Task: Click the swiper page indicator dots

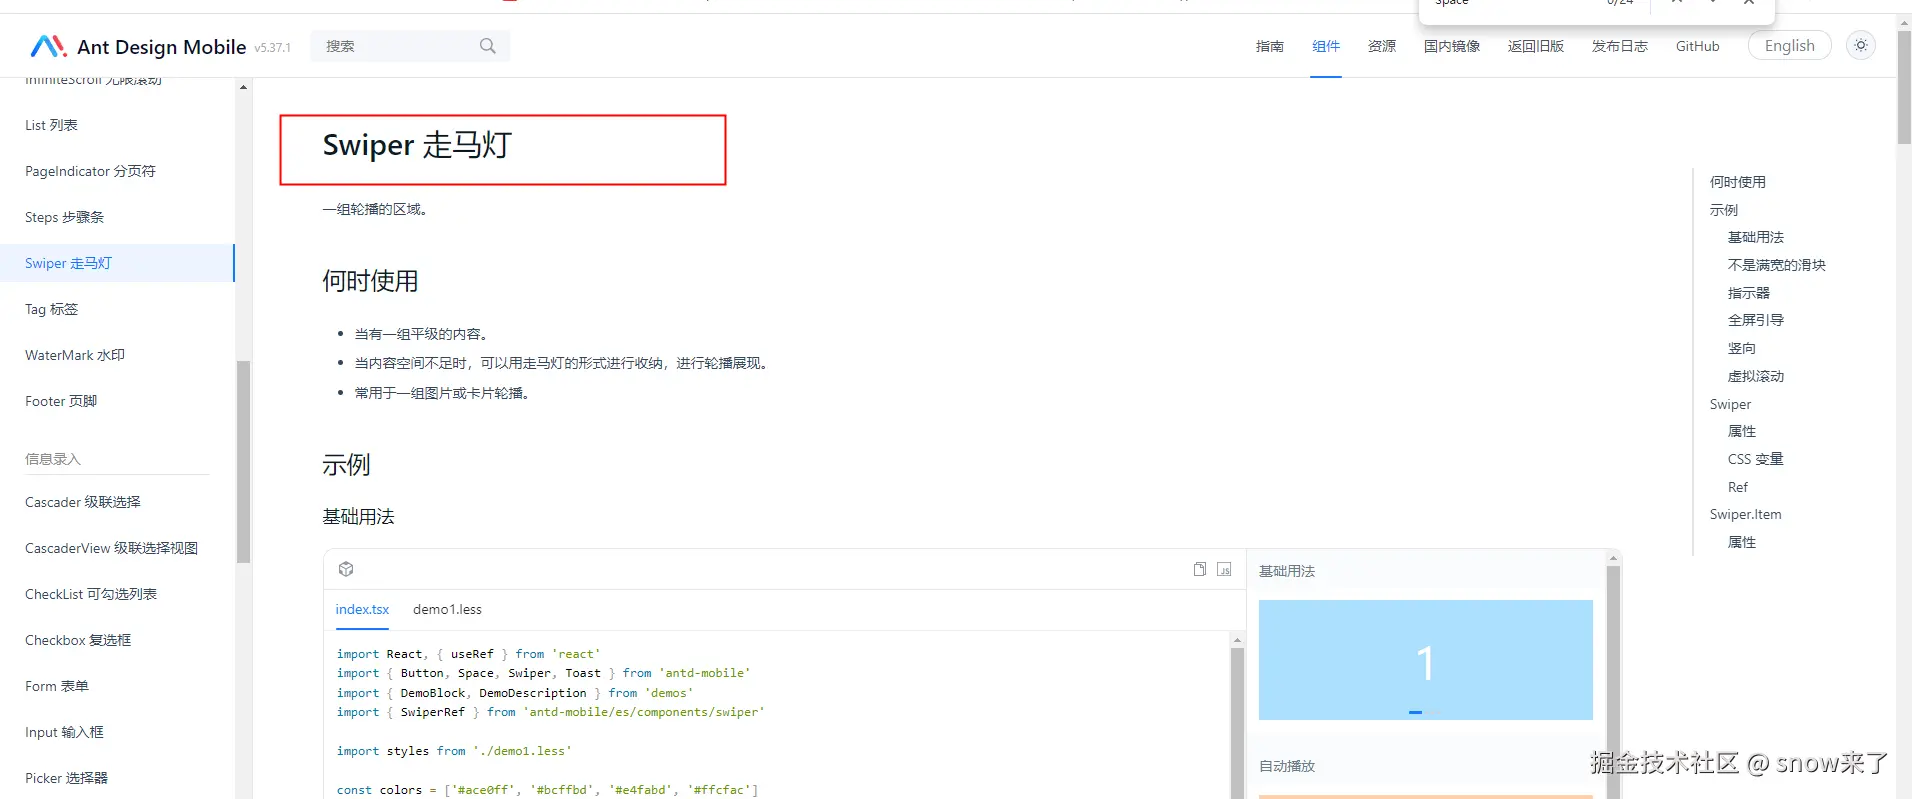Action: [x=1424, y=712]
